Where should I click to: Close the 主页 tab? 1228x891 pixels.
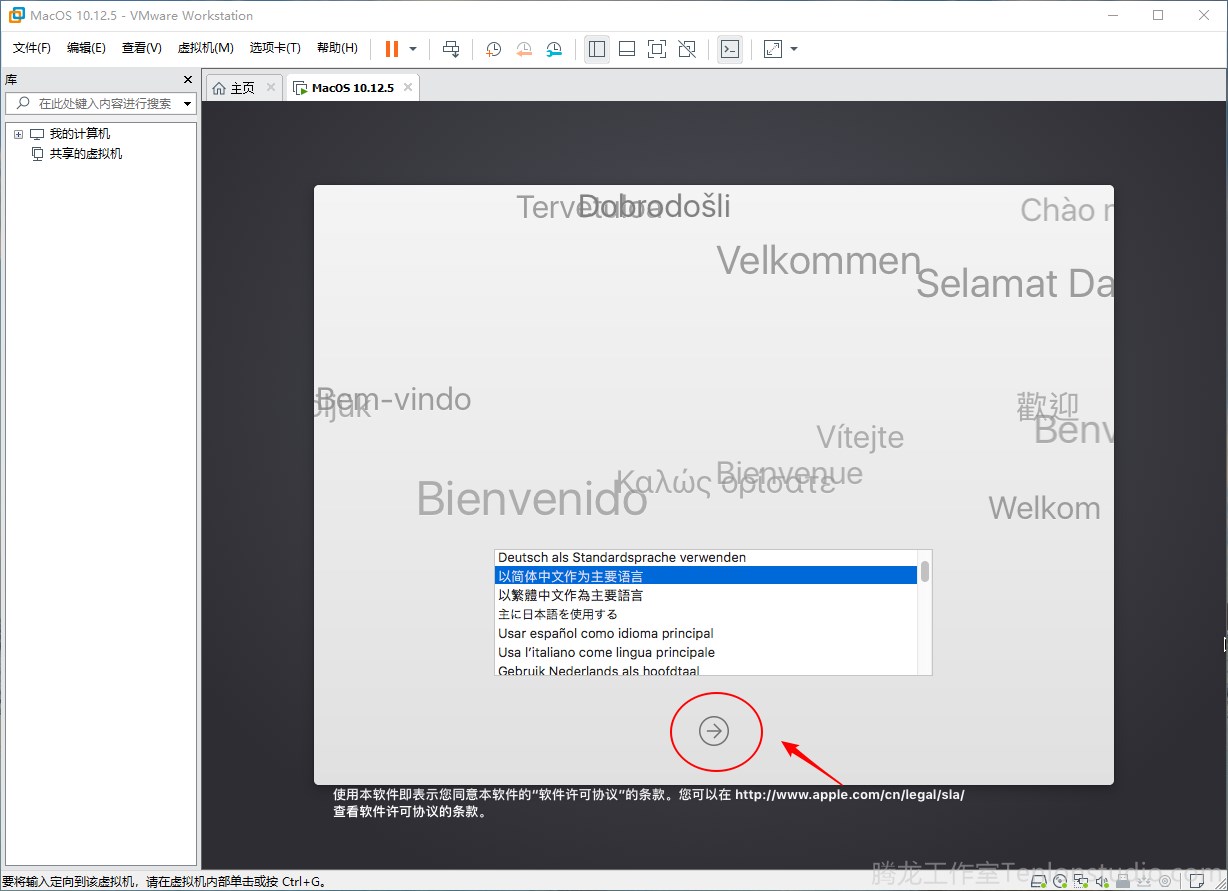click(x=270, y=88)
